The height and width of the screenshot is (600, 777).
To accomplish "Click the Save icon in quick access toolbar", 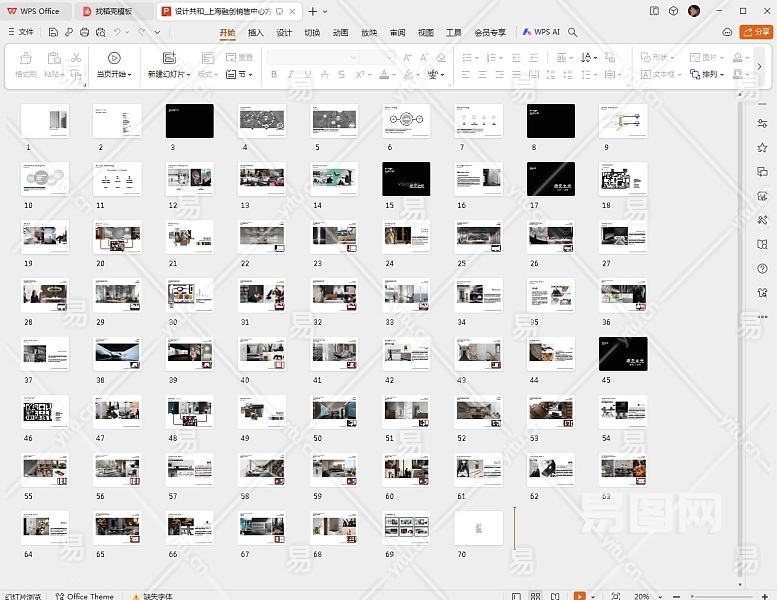I will 53,32.
